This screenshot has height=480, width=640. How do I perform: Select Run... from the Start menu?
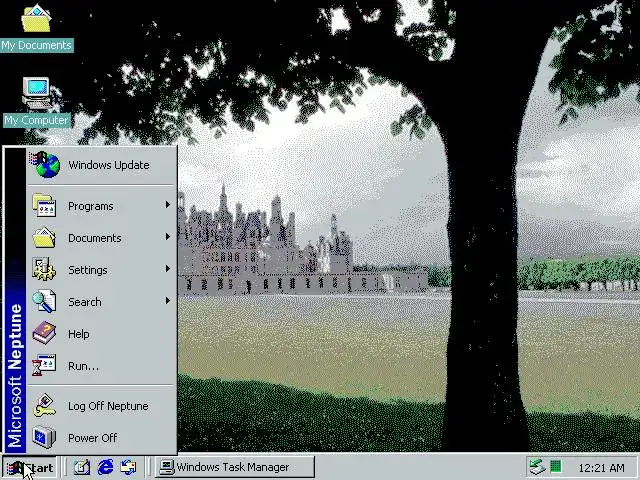[101, 365]
